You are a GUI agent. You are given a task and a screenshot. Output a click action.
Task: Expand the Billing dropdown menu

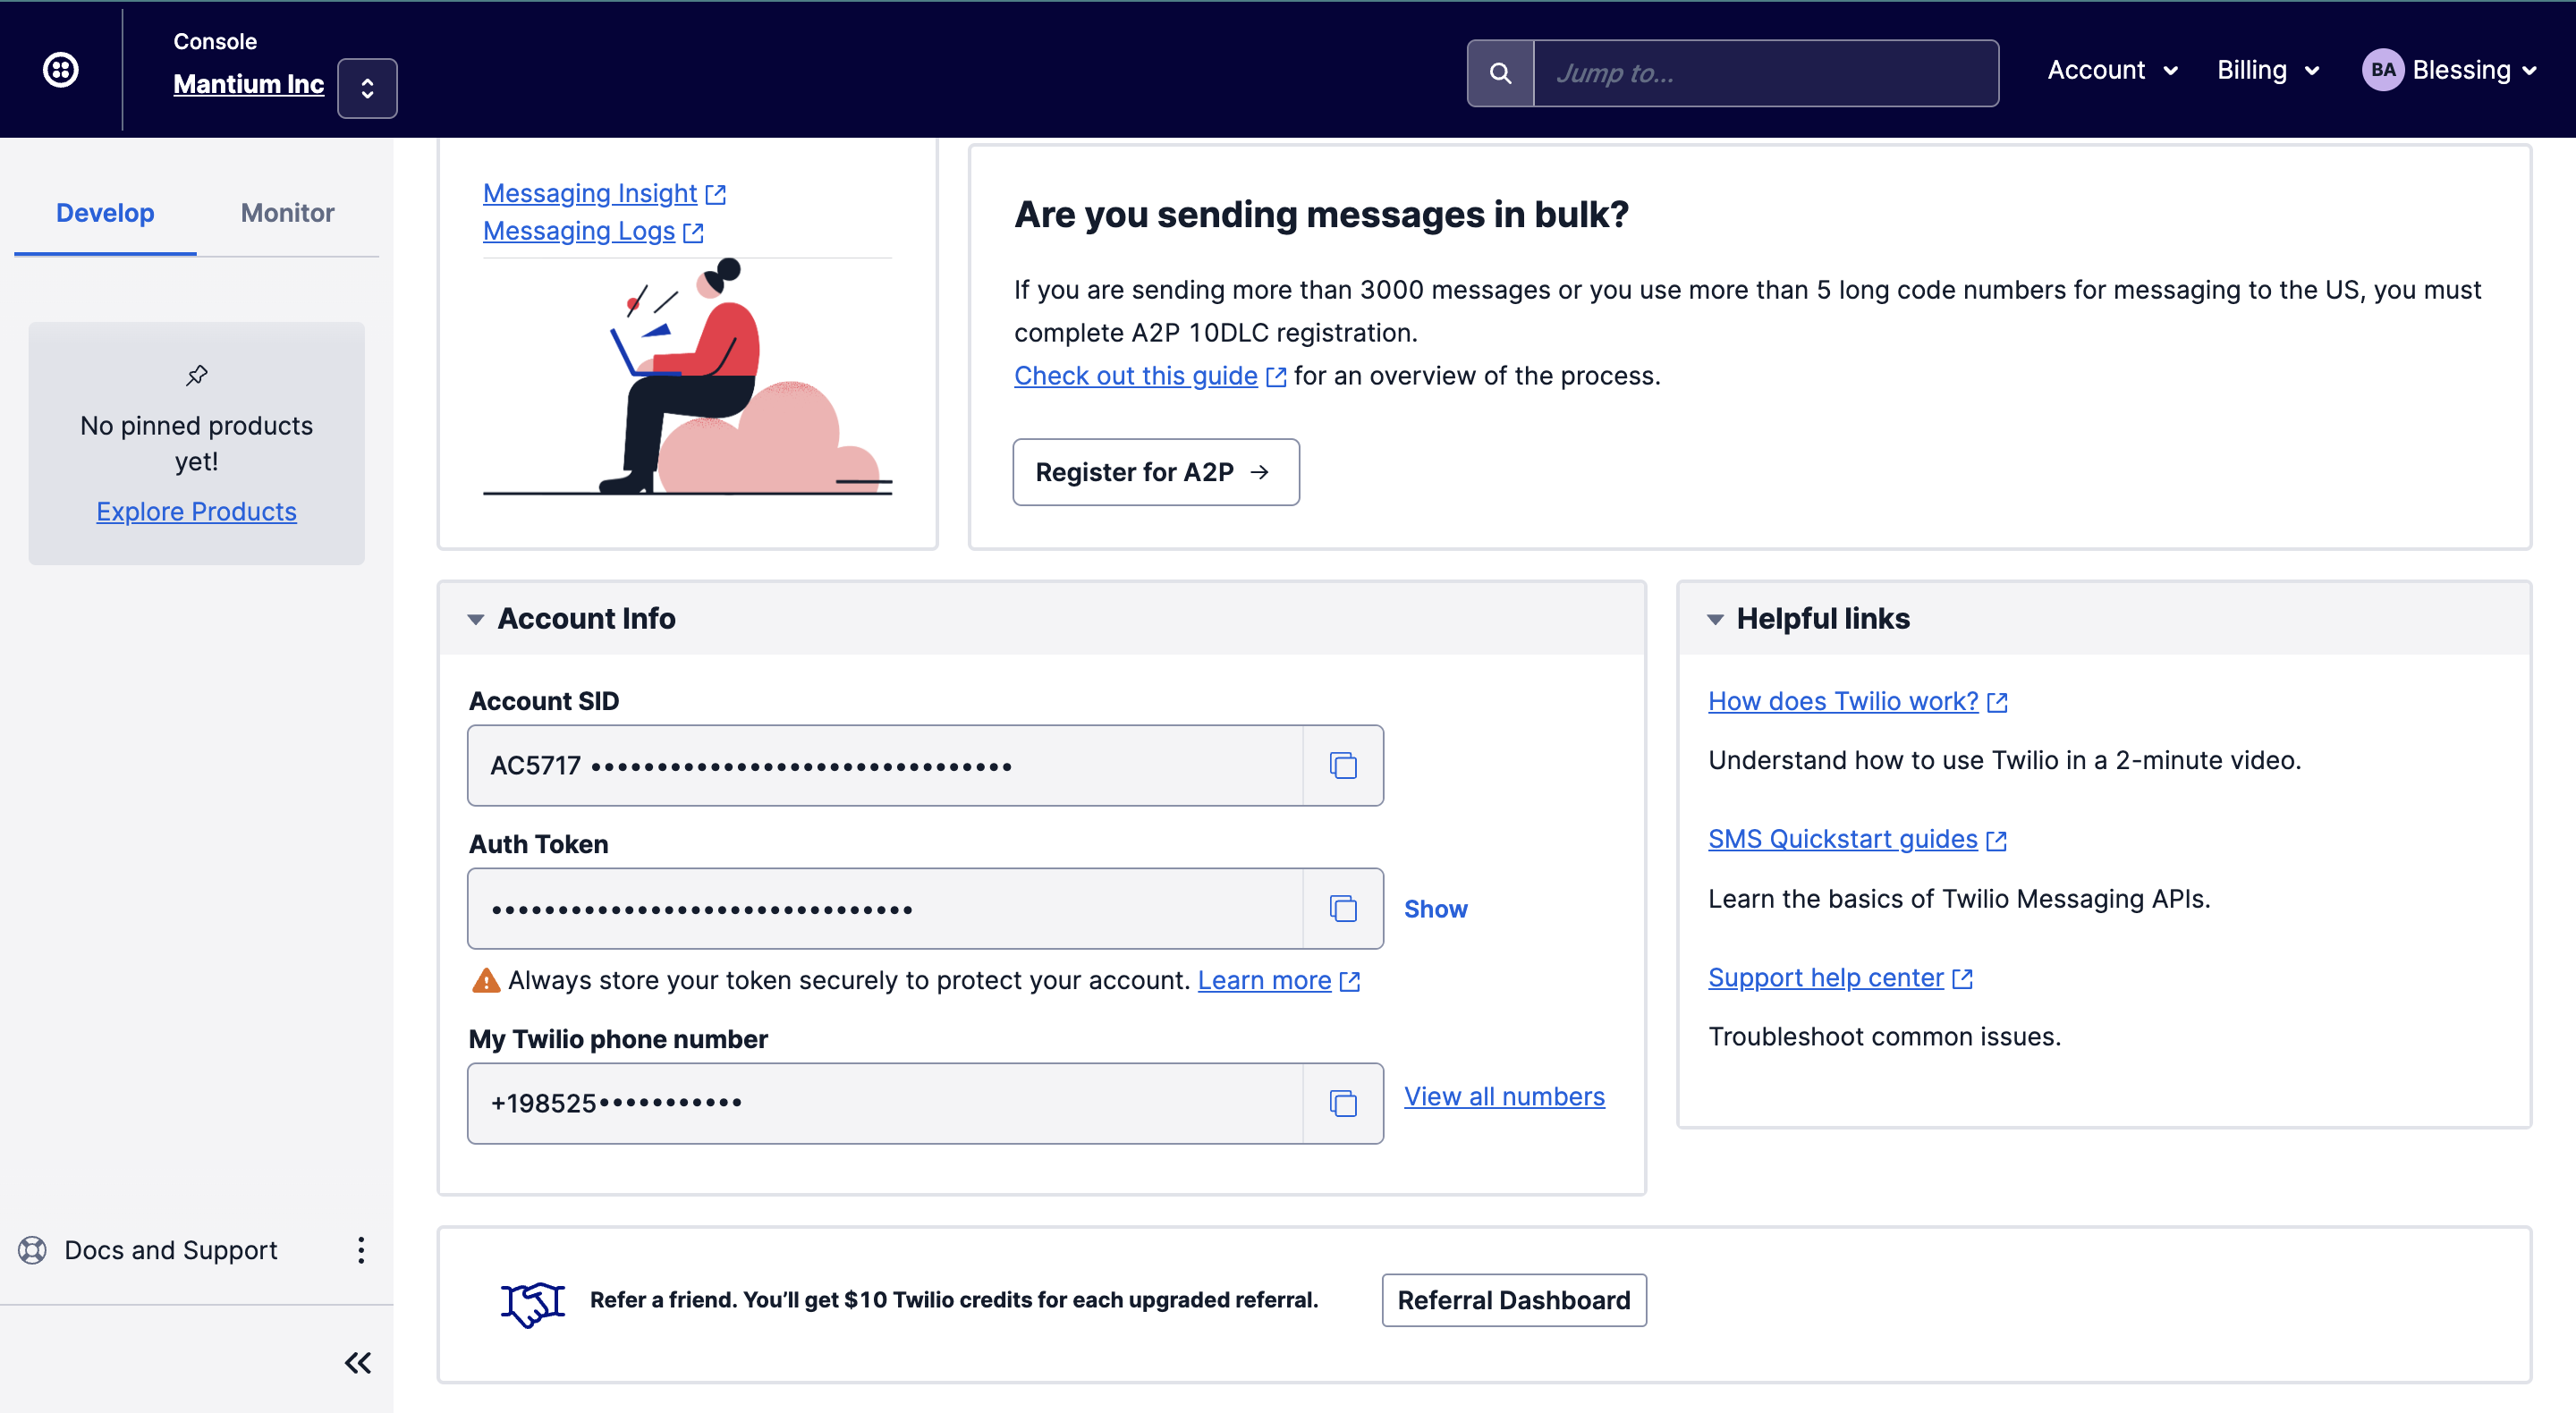coord(2267,70)
